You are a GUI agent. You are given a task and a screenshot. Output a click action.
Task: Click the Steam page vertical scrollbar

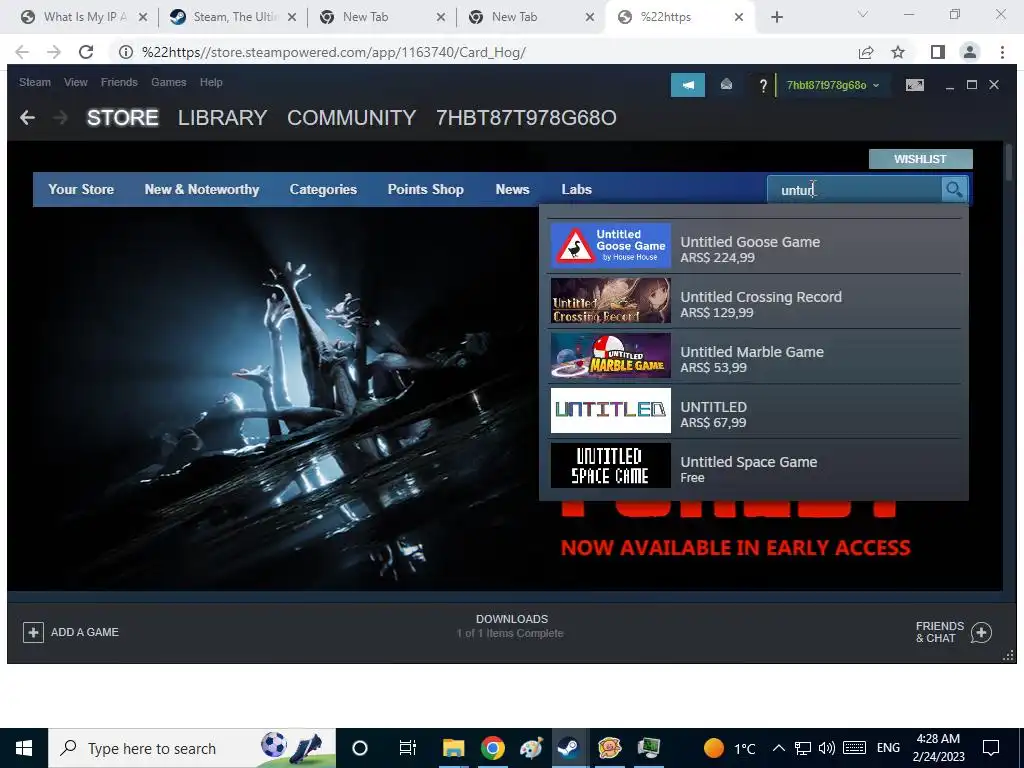[1009, 162]
